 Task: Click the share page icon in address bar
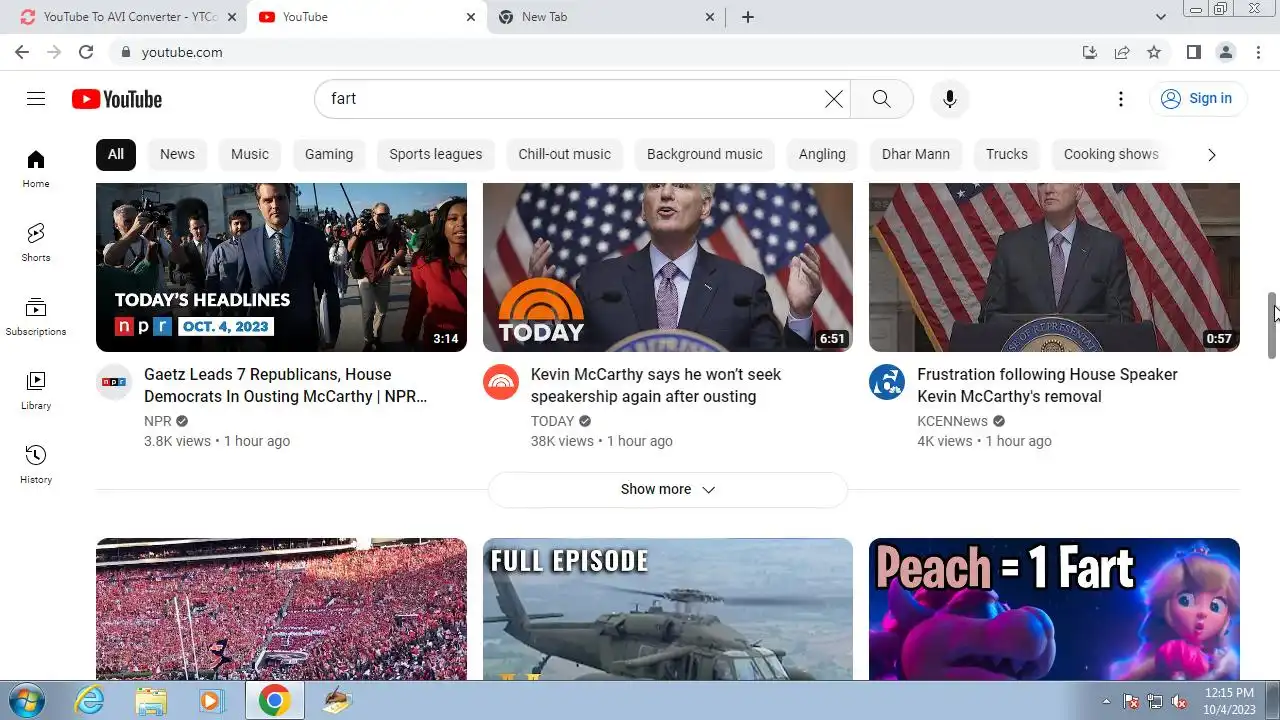(1122, 52)
